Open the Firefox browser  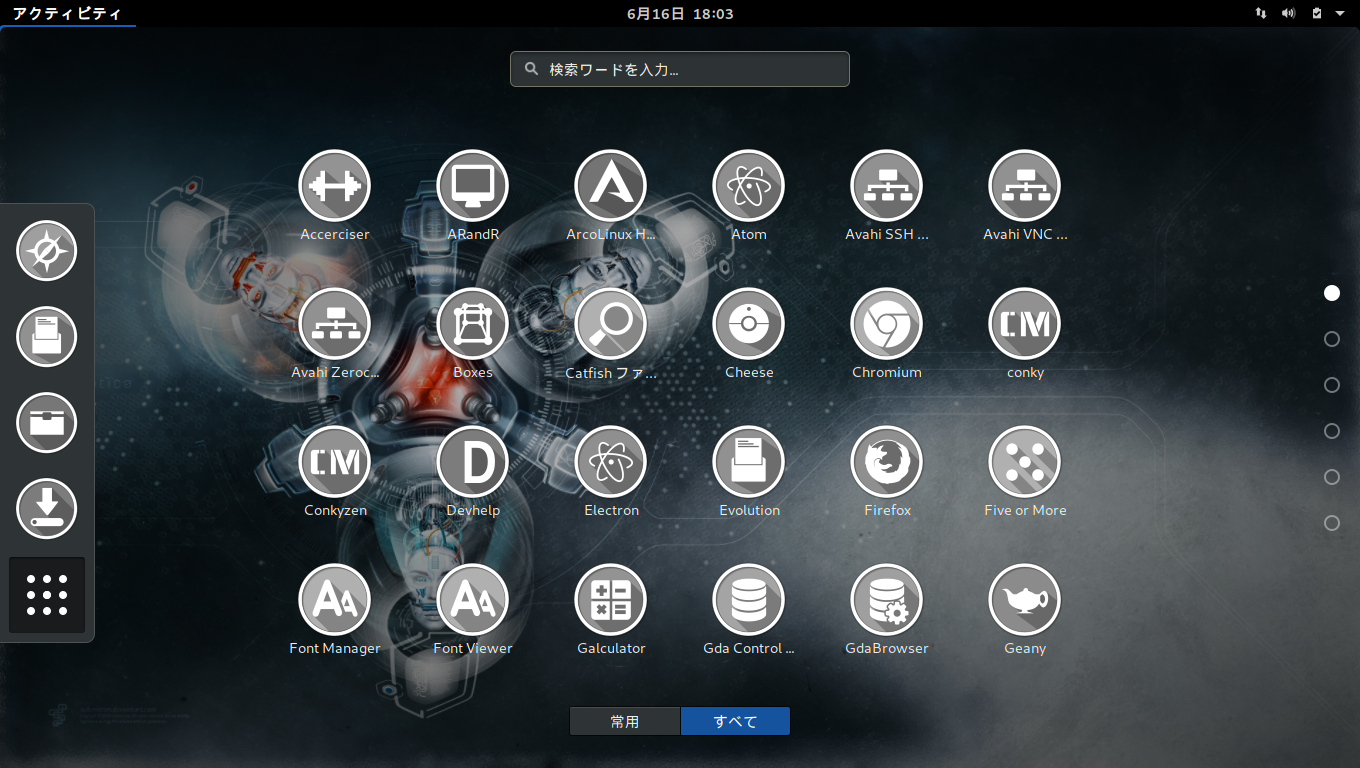(x=887, y=462)
